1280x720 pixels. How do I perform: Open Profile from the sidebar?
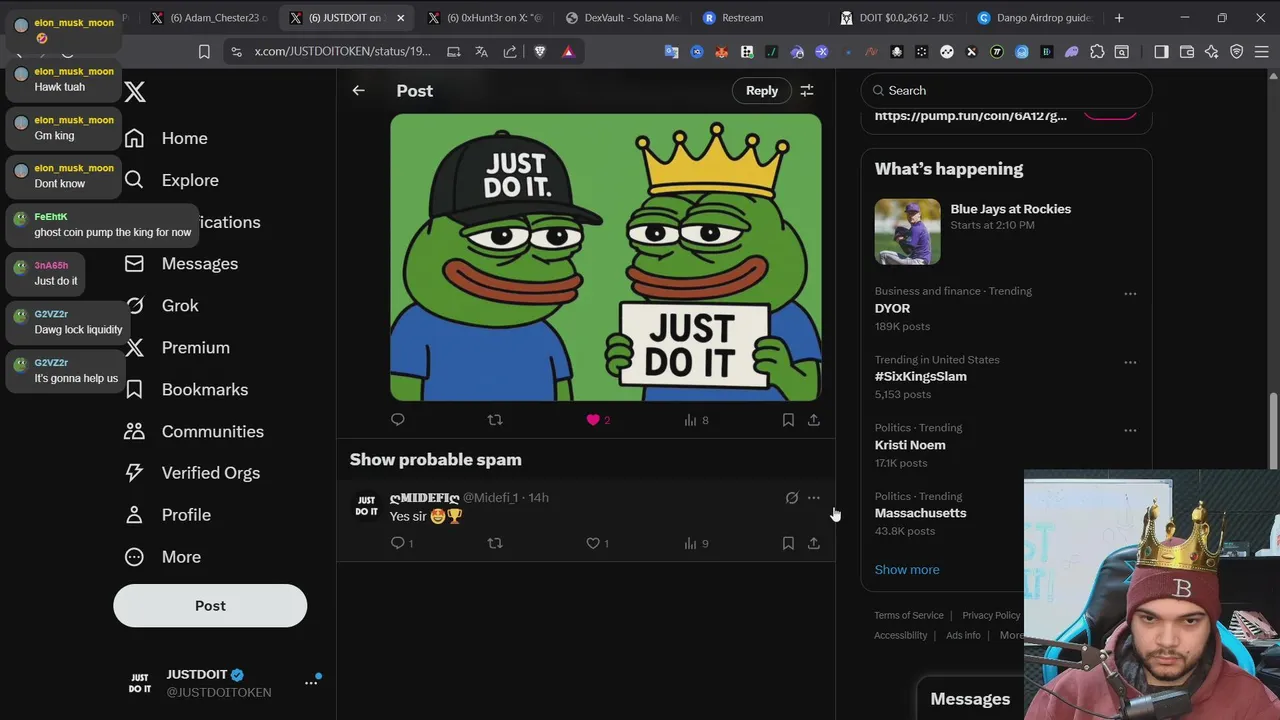pyautogui.click(x=167, y=515)
